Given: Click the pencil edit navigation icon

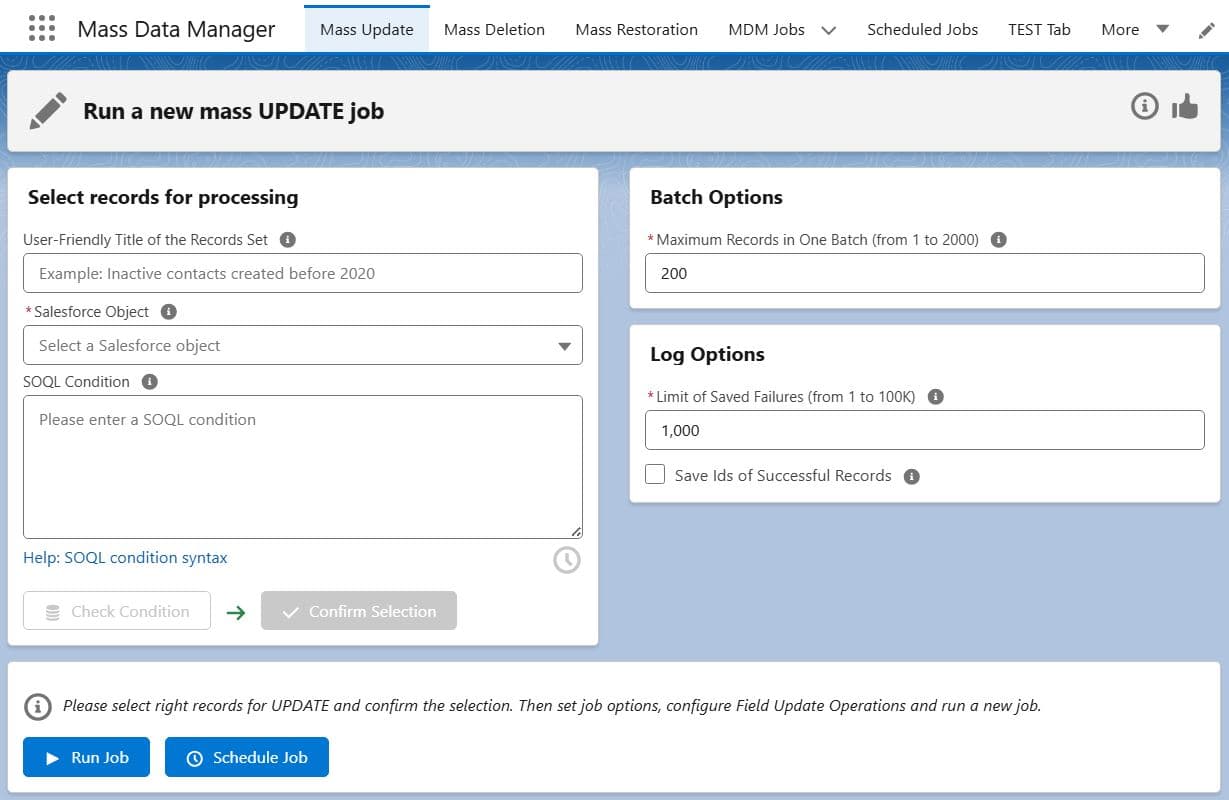Looking at the screenshot, I should pyautogui.click(x=1207, y=30).
